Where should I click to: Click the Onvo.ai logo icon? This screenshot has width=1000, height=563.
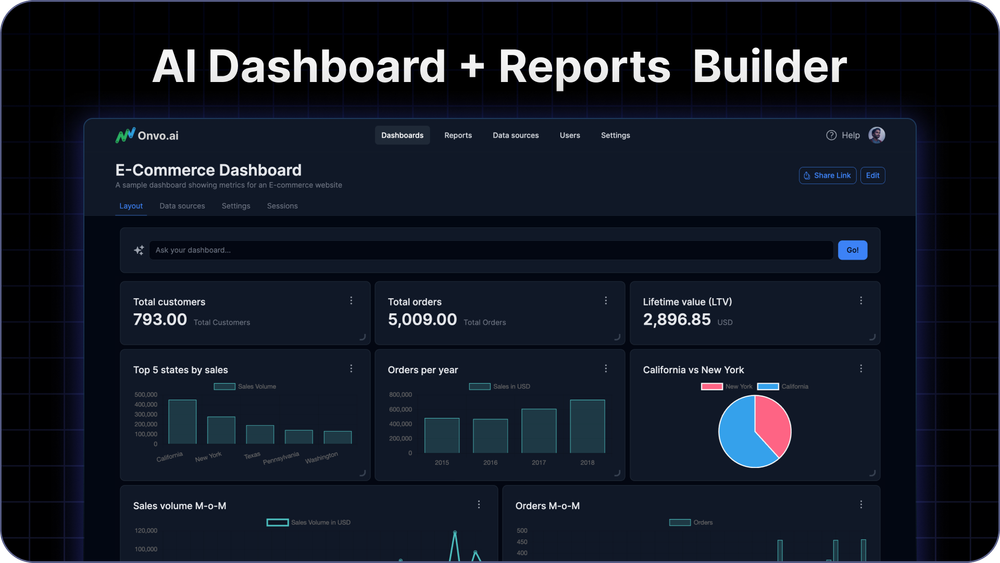point(125,135)
